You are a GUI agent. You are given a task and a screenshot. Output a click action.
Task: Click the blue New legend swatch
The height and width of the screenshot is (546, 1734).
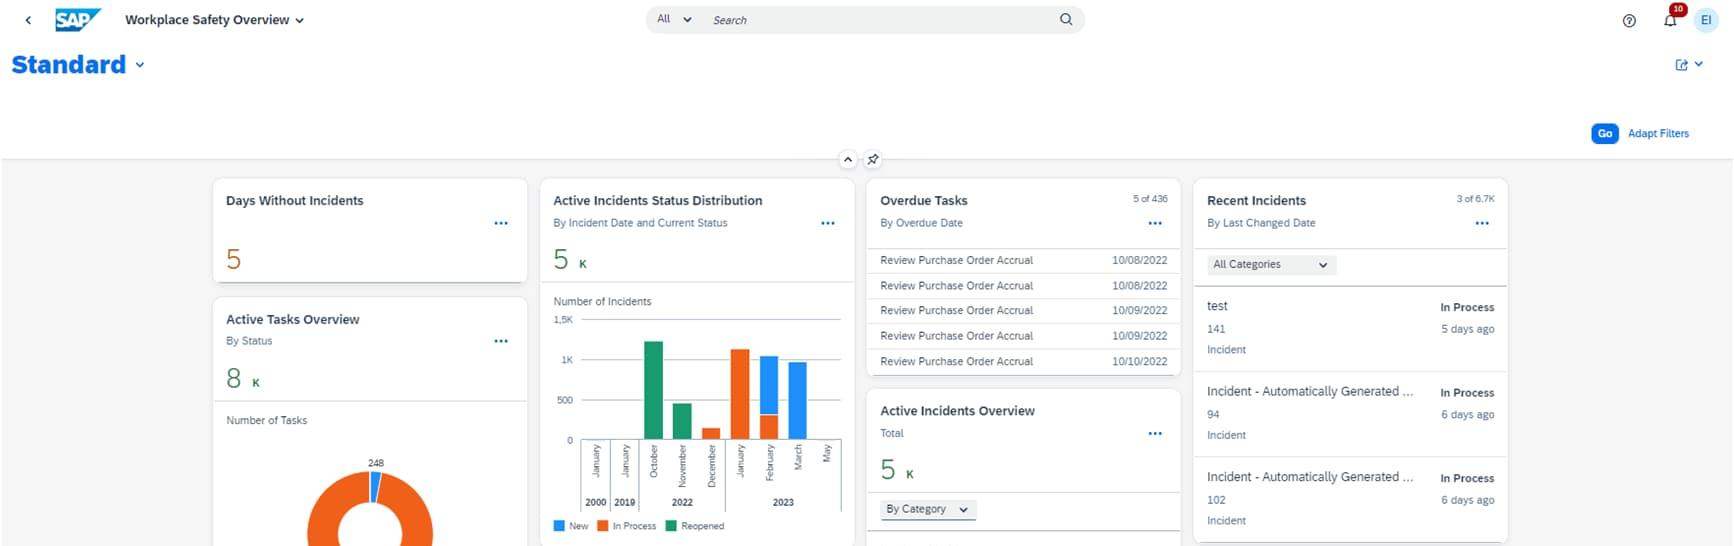(x=559, y=526)
